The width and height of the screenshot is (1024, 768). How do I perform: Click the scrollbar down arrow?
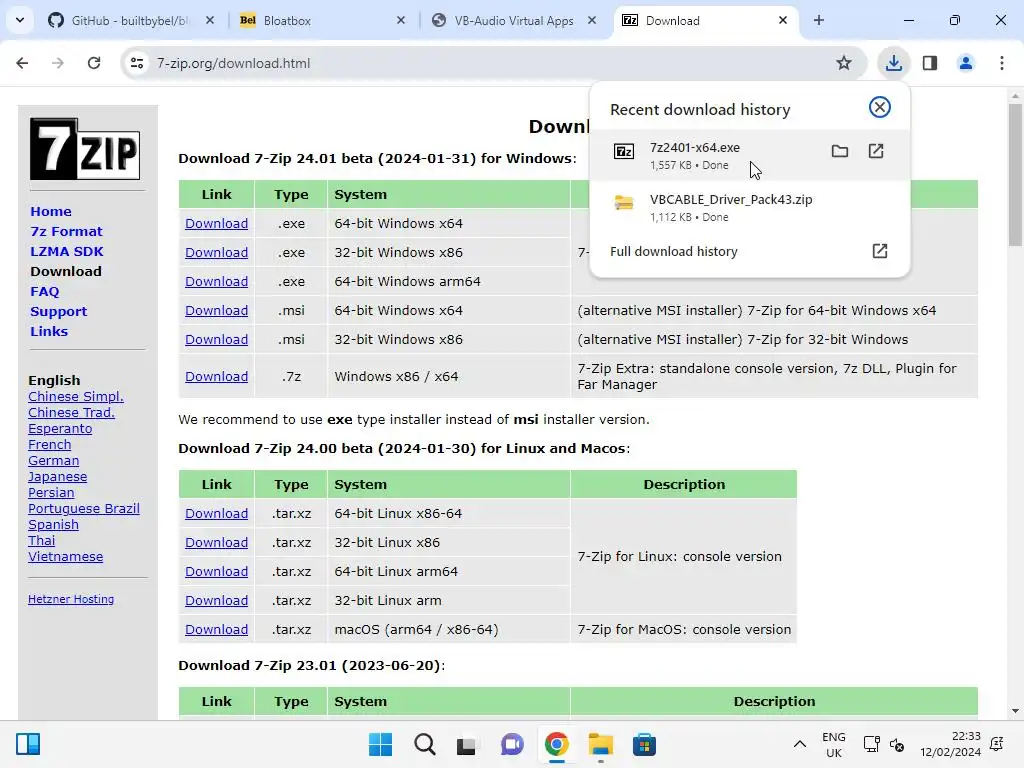point(1015,711)
